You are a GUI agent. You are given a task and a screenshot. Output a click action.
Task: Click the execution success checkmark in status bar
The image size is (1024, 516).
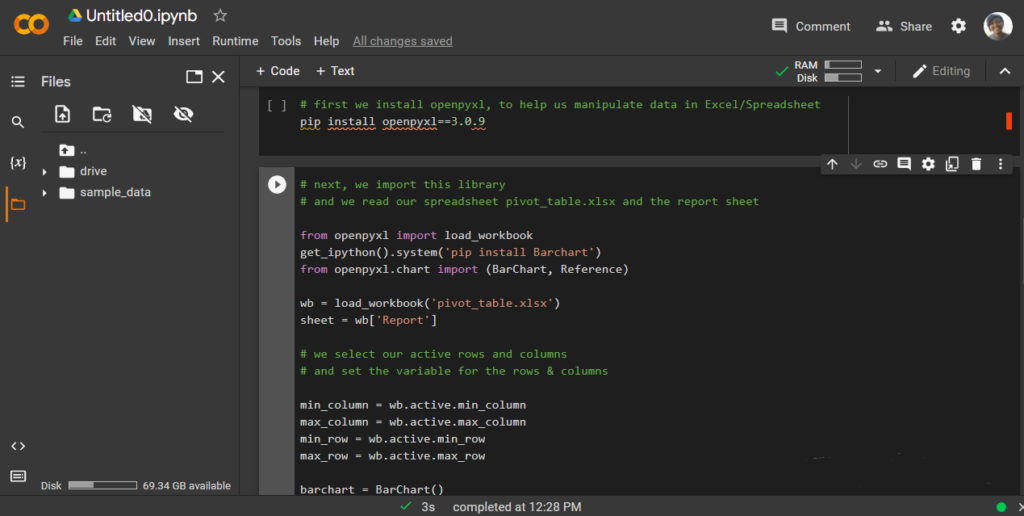406,506
